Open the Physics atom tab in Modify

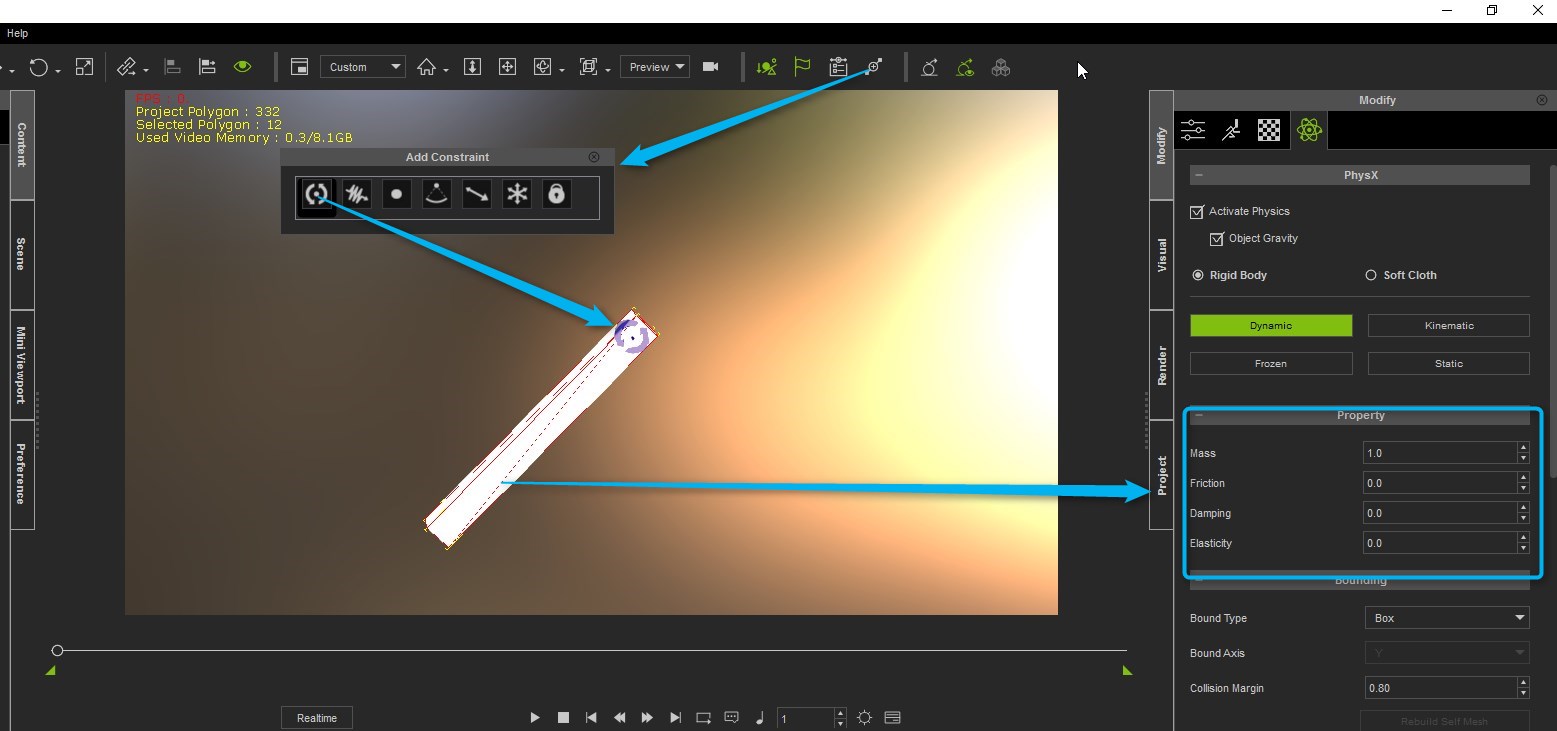pos(1308,130)
